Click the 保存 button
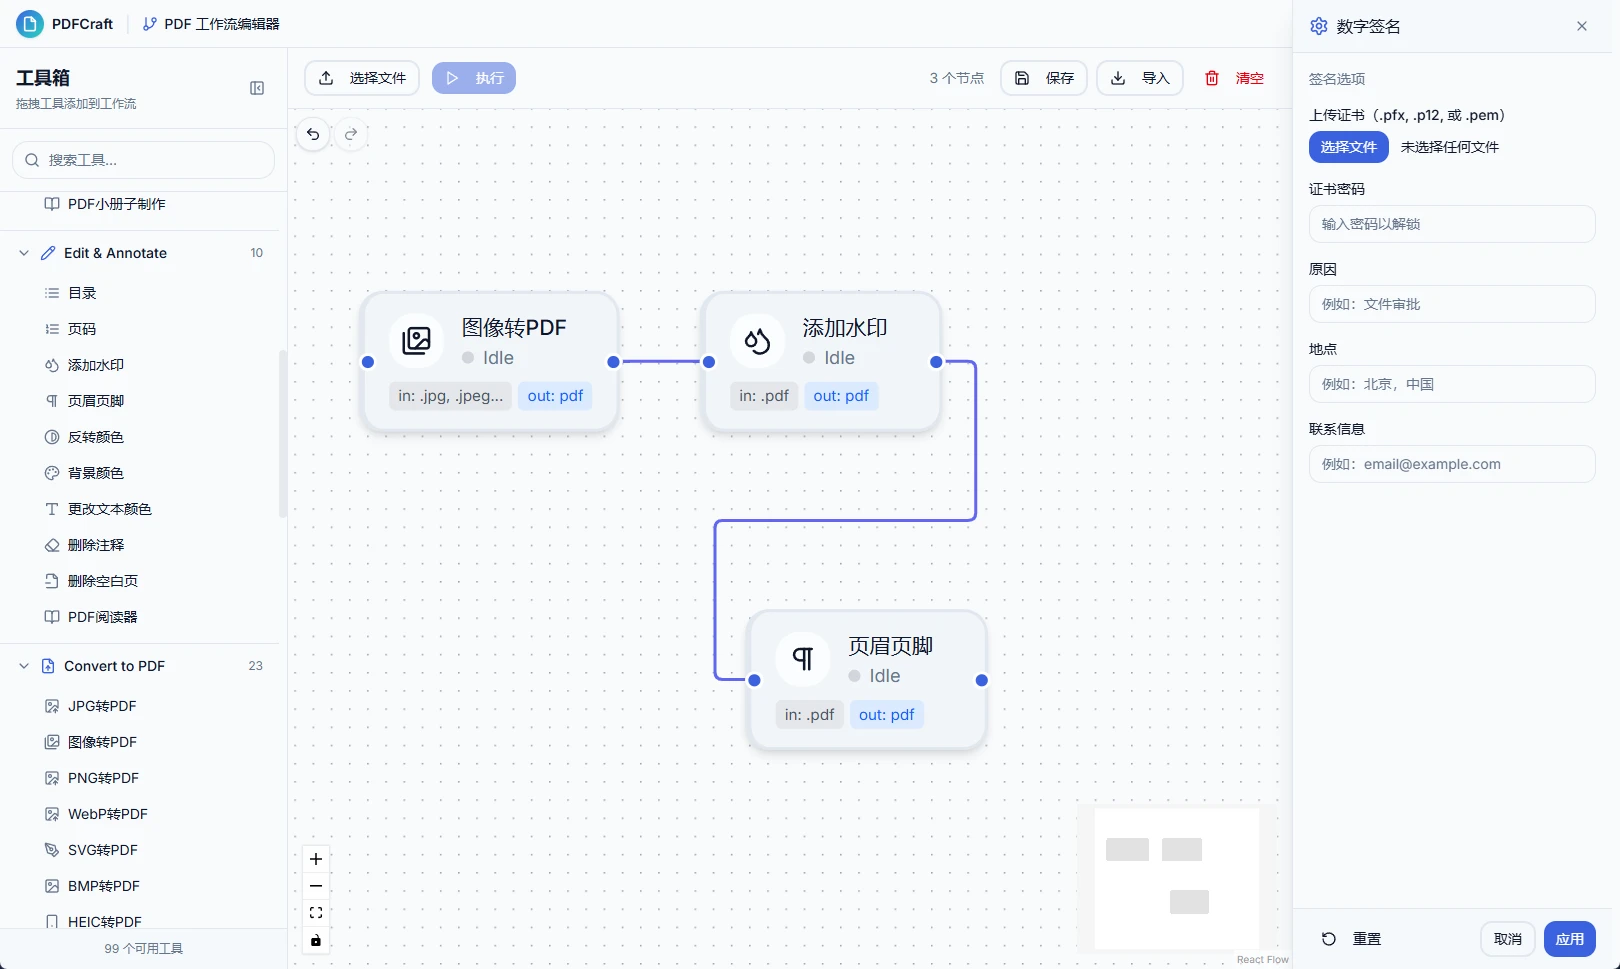 [1044, 78]
